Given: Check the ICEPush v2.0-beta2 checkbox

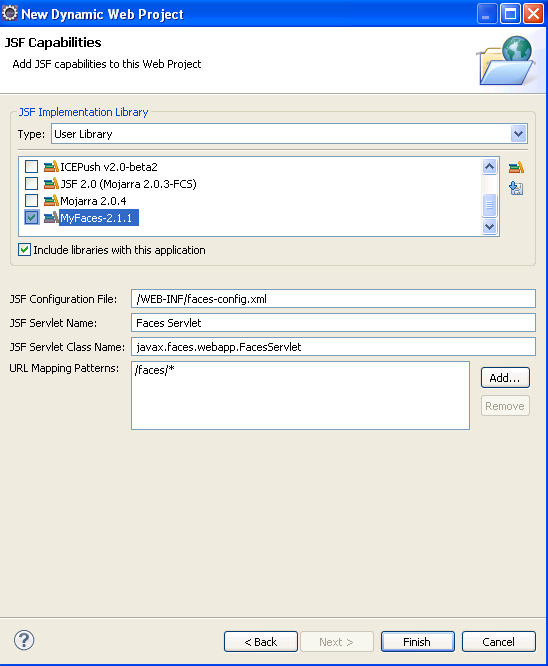Looking at the screenshot, I should (x=31, y=166).
